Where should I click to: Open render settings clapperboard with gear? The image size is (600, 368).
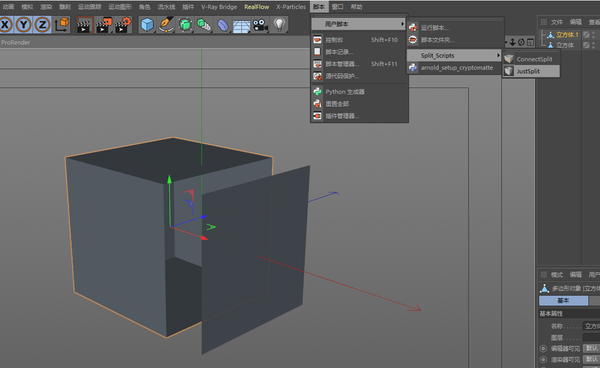[123, 25]
